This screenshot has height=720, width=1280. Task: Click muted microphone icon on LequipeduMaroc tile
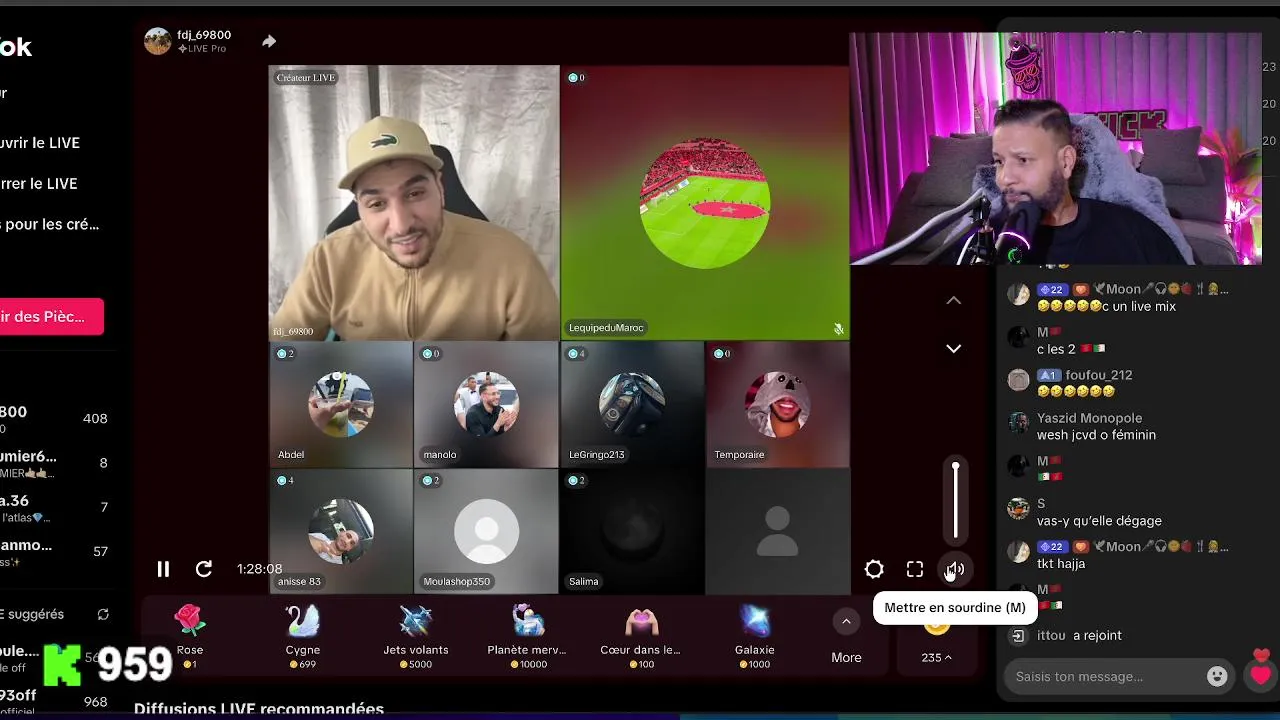838,328
